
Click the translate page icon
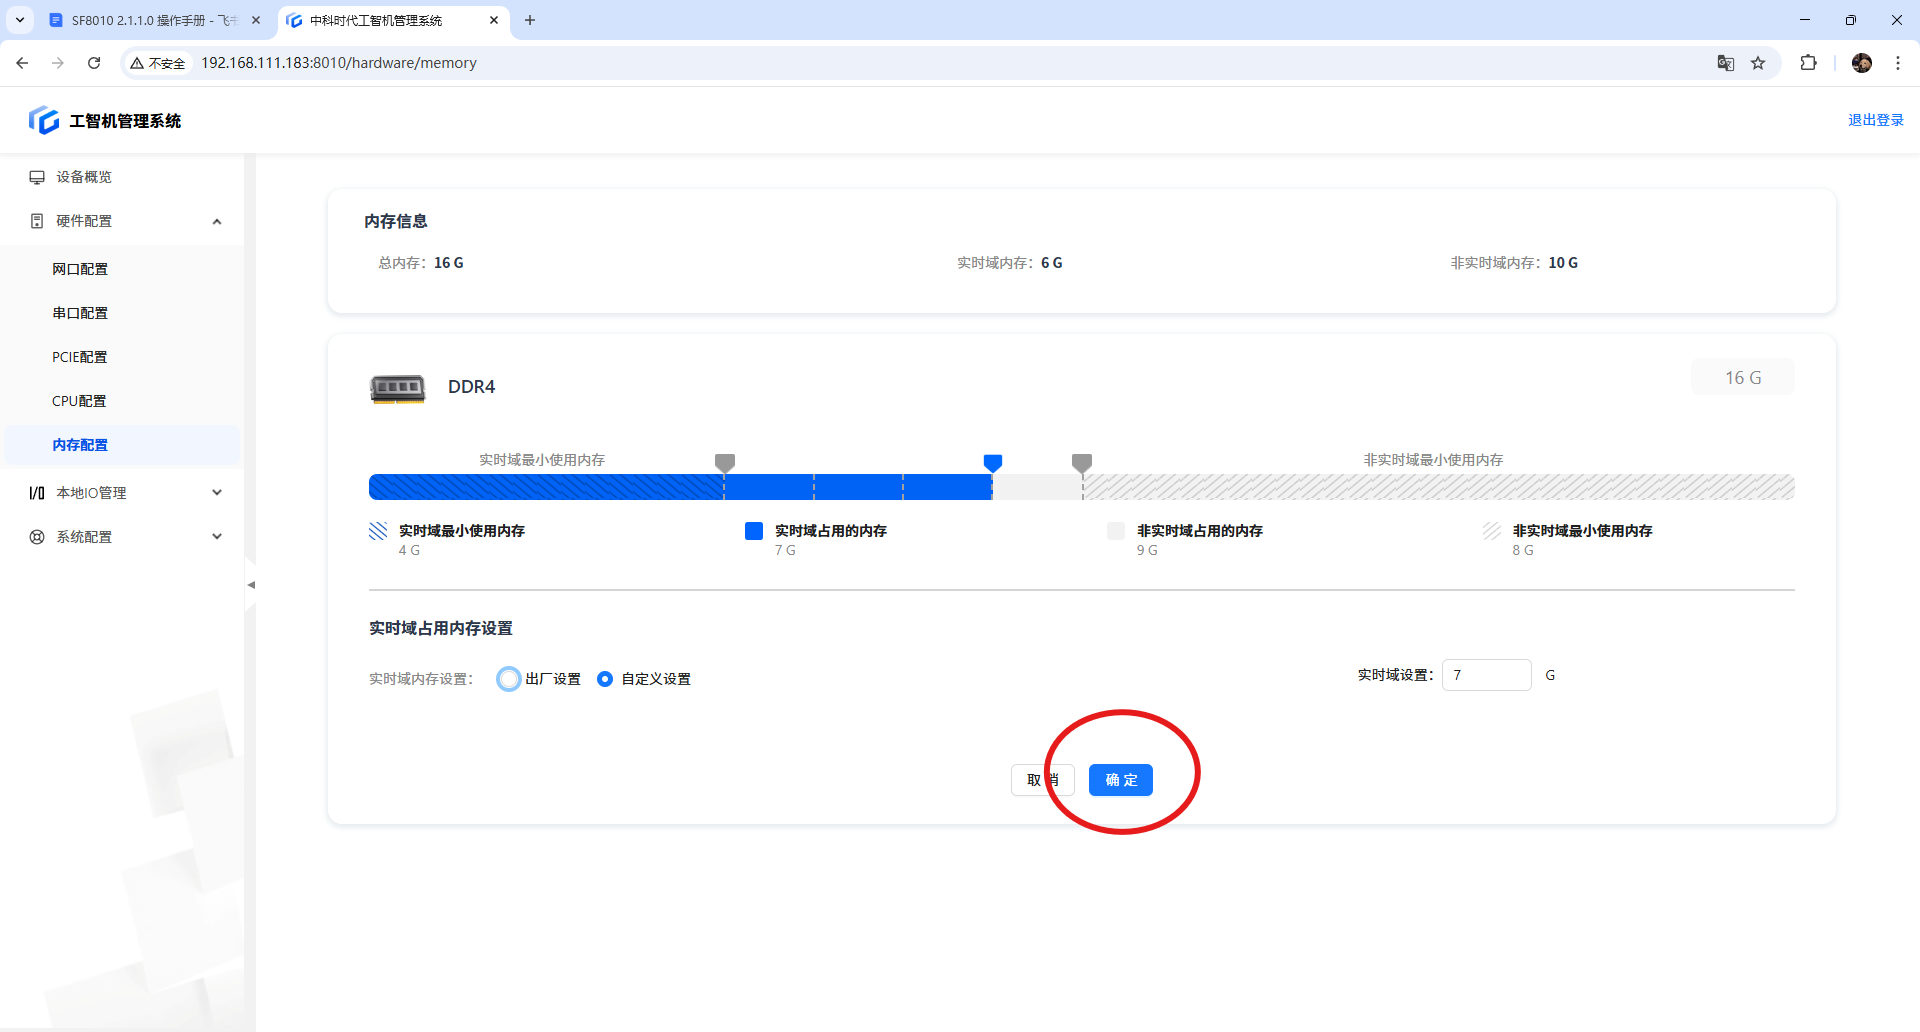point(1726,63)
